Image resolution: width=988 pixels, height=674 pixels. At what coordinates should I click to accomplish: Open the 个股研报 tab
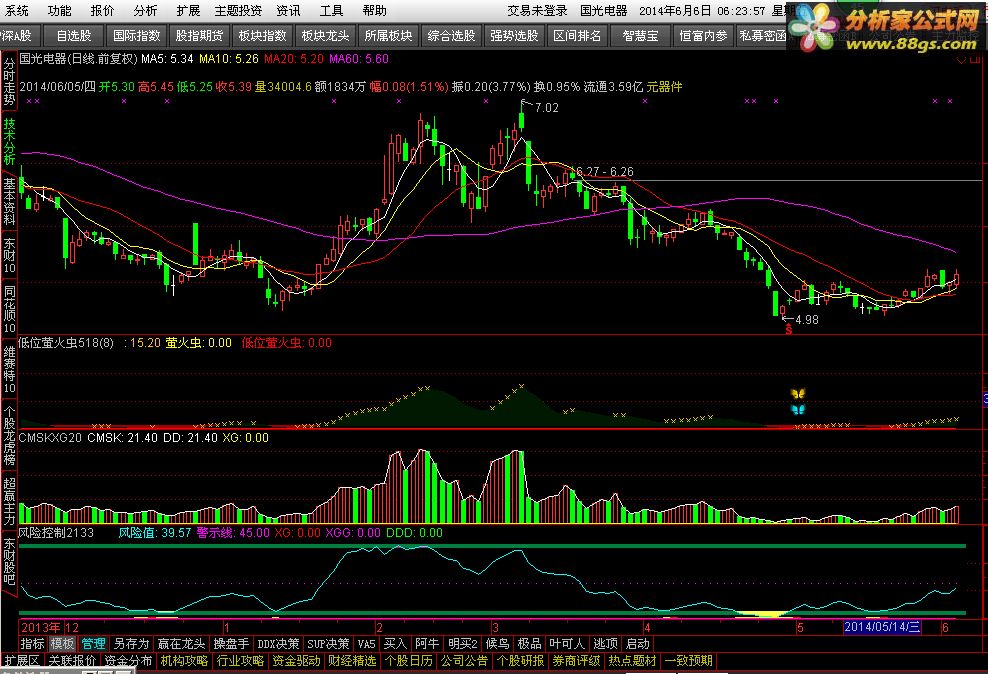tap(520, 661)
